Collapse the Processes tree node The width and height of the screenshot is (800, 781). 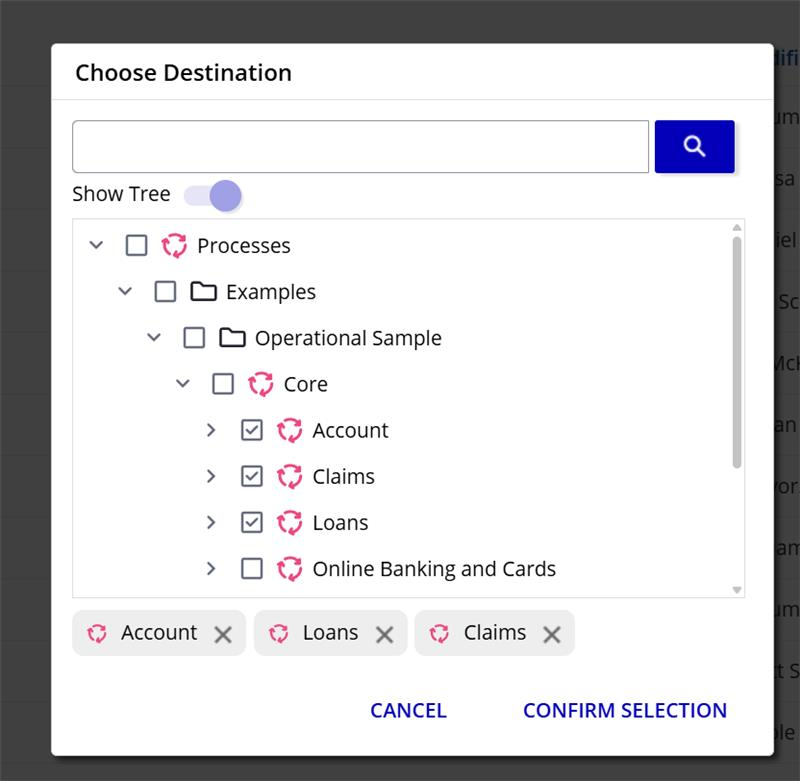tap(96, 246)
